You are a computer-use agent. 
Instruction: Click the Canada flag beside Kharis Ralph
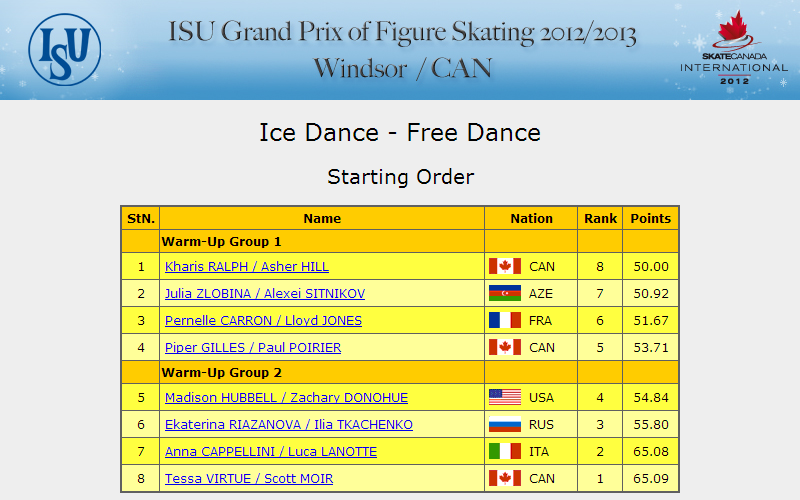[505, 266]
